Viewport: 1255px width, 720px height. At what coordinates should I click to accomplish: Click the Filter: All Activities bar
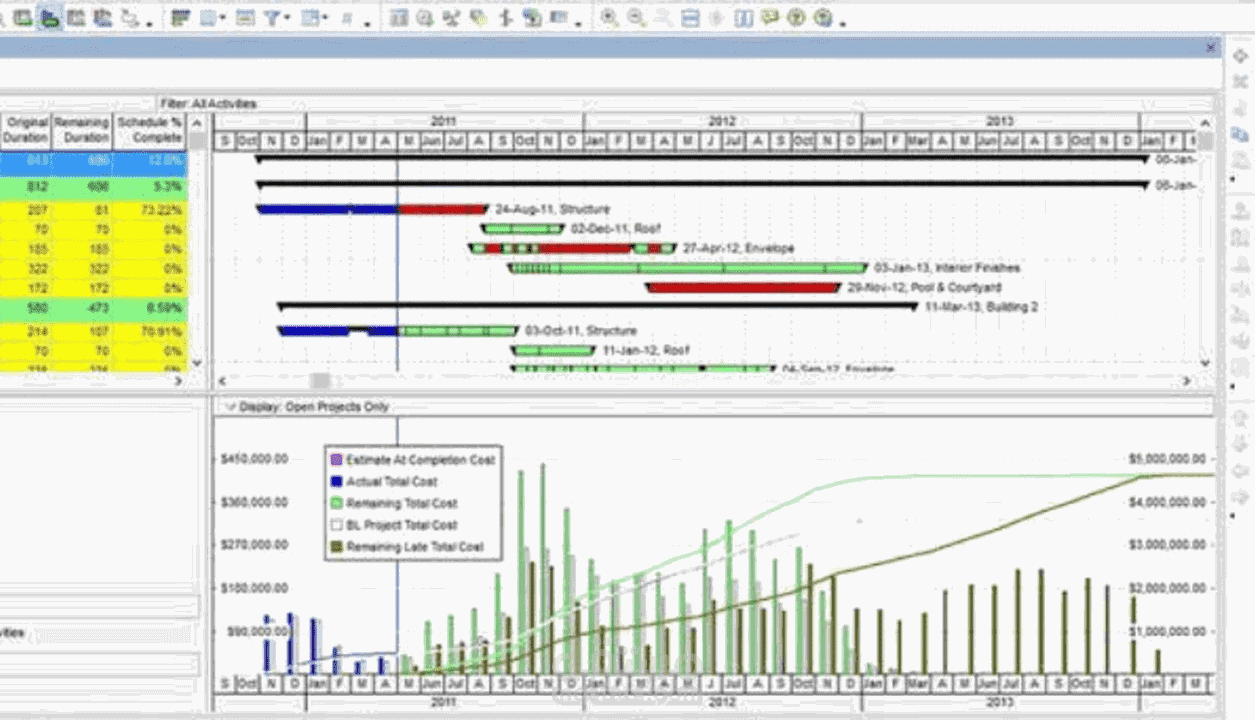(x=208, y=103)
